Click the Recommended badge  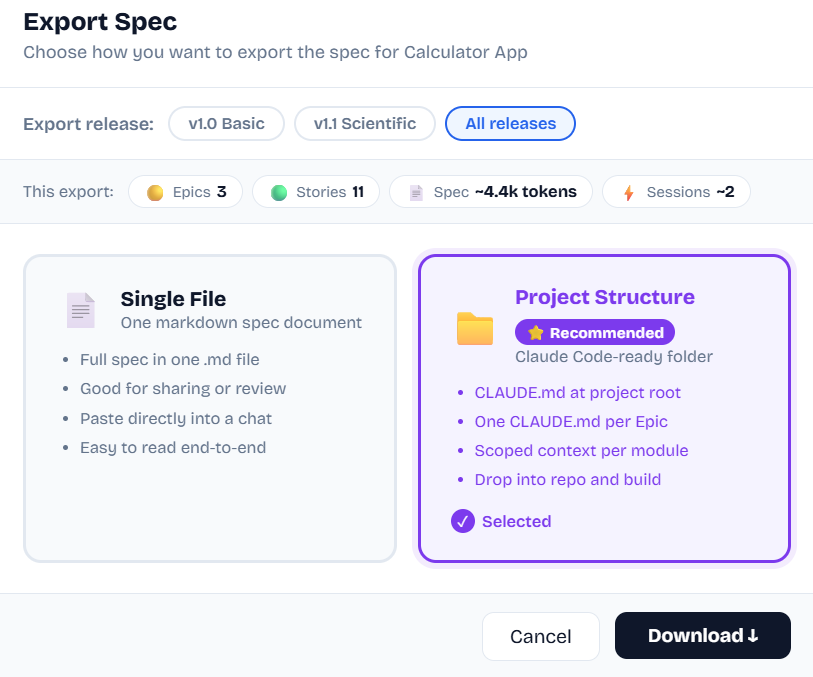tap(595, 332)
